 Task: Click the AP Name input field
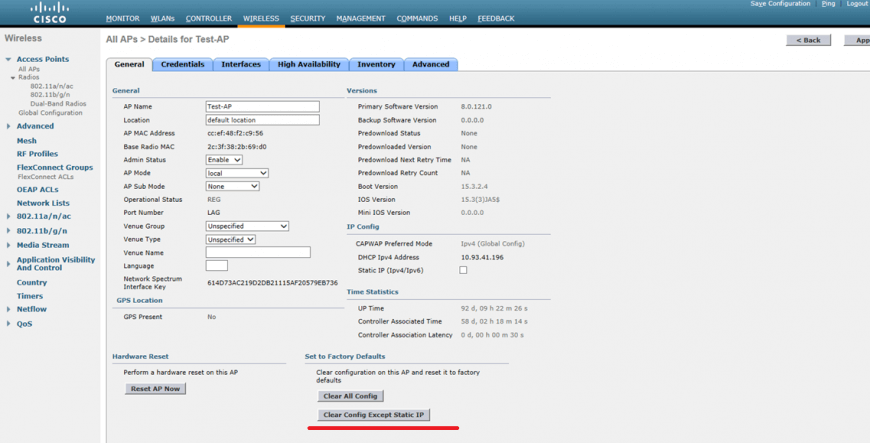262,107
